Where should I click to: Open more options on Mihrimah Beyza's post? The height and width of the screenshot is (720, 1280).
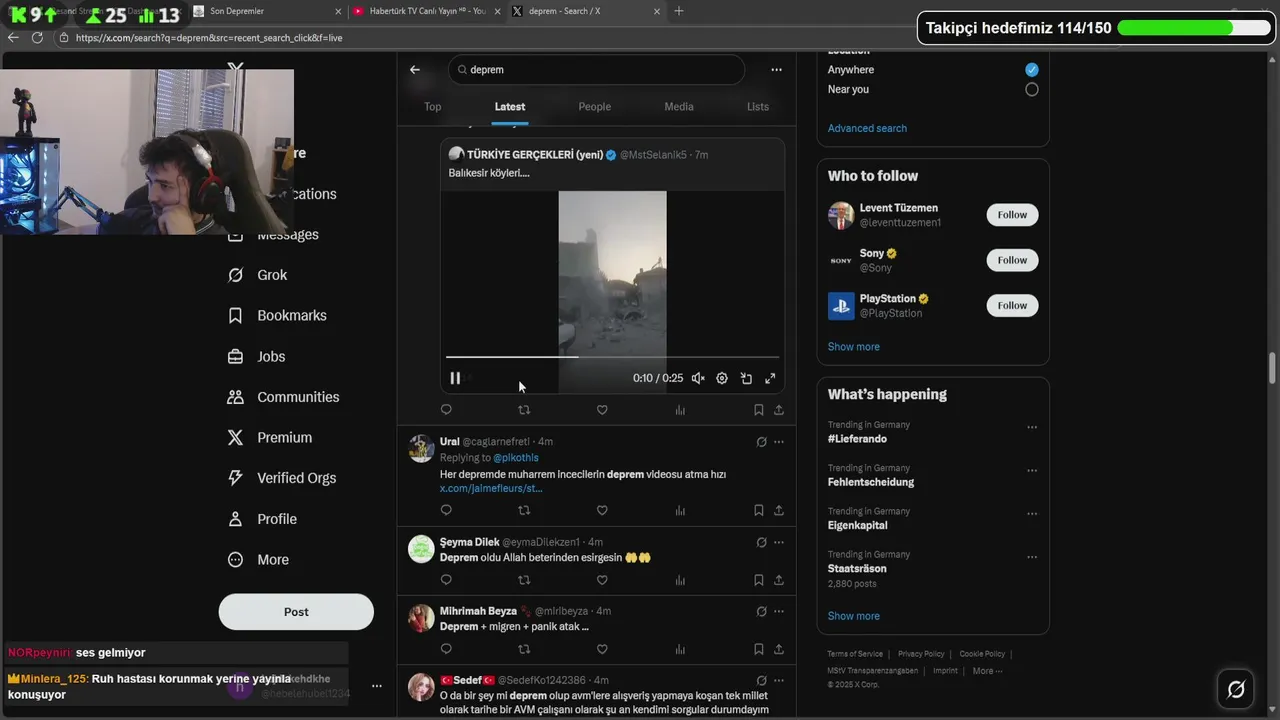[779, 611]
